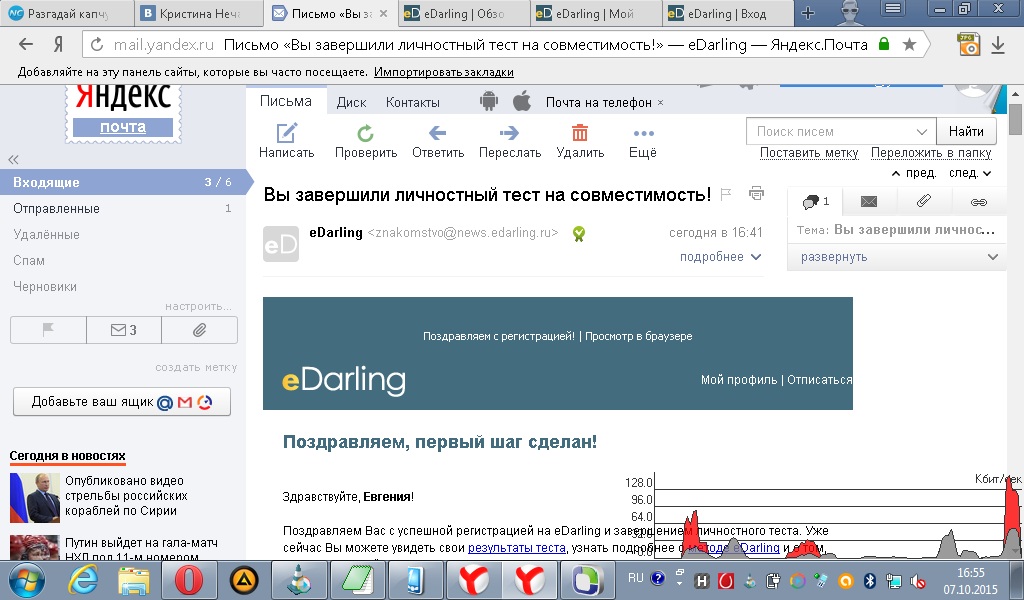
Task: Click Internet Explorer taskbar icon
Action: (x=83, y=580)
